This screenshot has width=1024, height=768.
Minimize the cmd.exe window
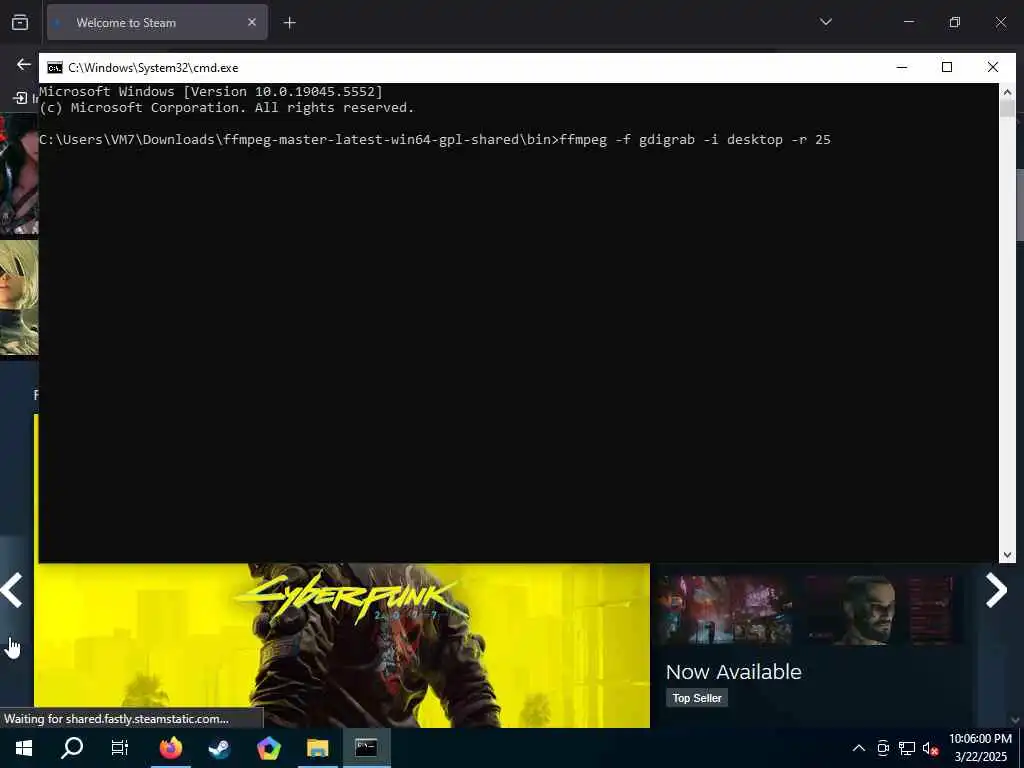[902, 67]
